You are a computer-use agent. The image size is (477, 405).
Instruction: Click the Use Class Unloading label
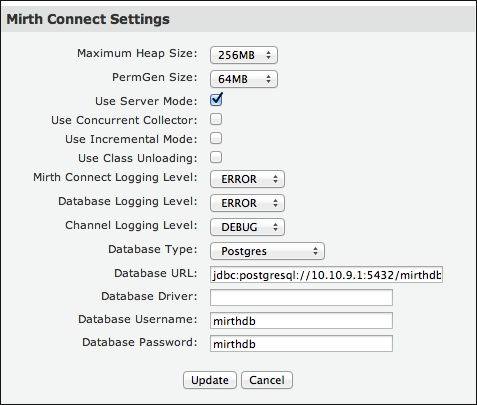pos(138,158)
